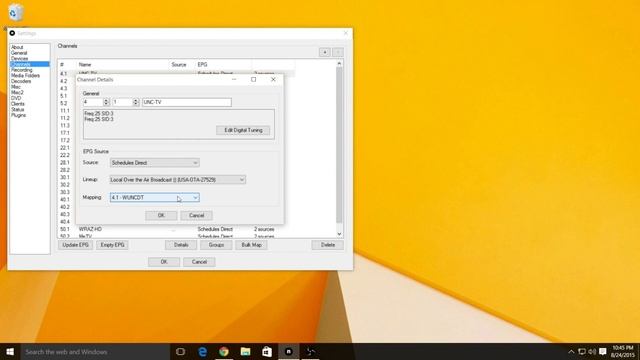The height and width of the screenshot is (360, 640).
Task: Click the minor channel number field
Action: (122, 102)
